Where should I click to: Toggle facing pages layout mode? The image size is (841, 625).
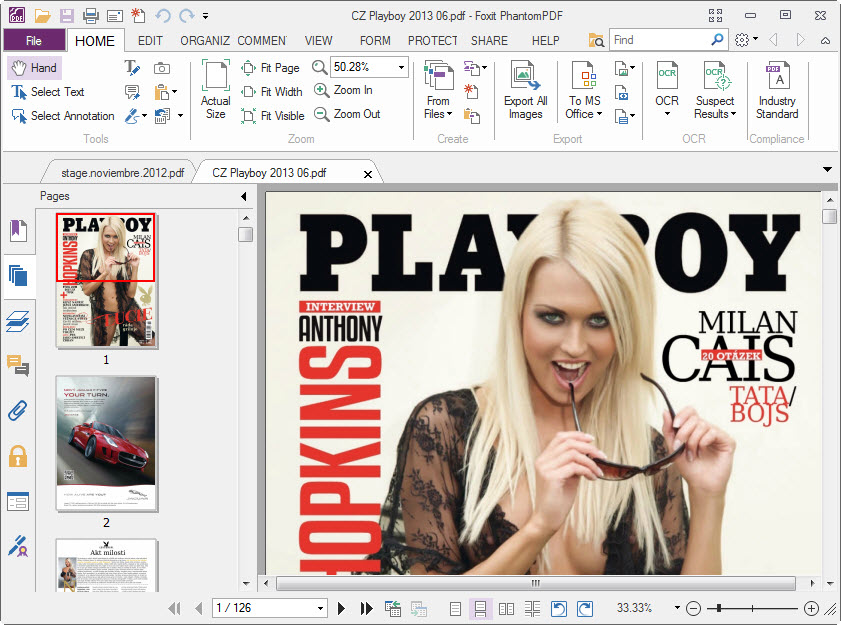coord(507,608)
